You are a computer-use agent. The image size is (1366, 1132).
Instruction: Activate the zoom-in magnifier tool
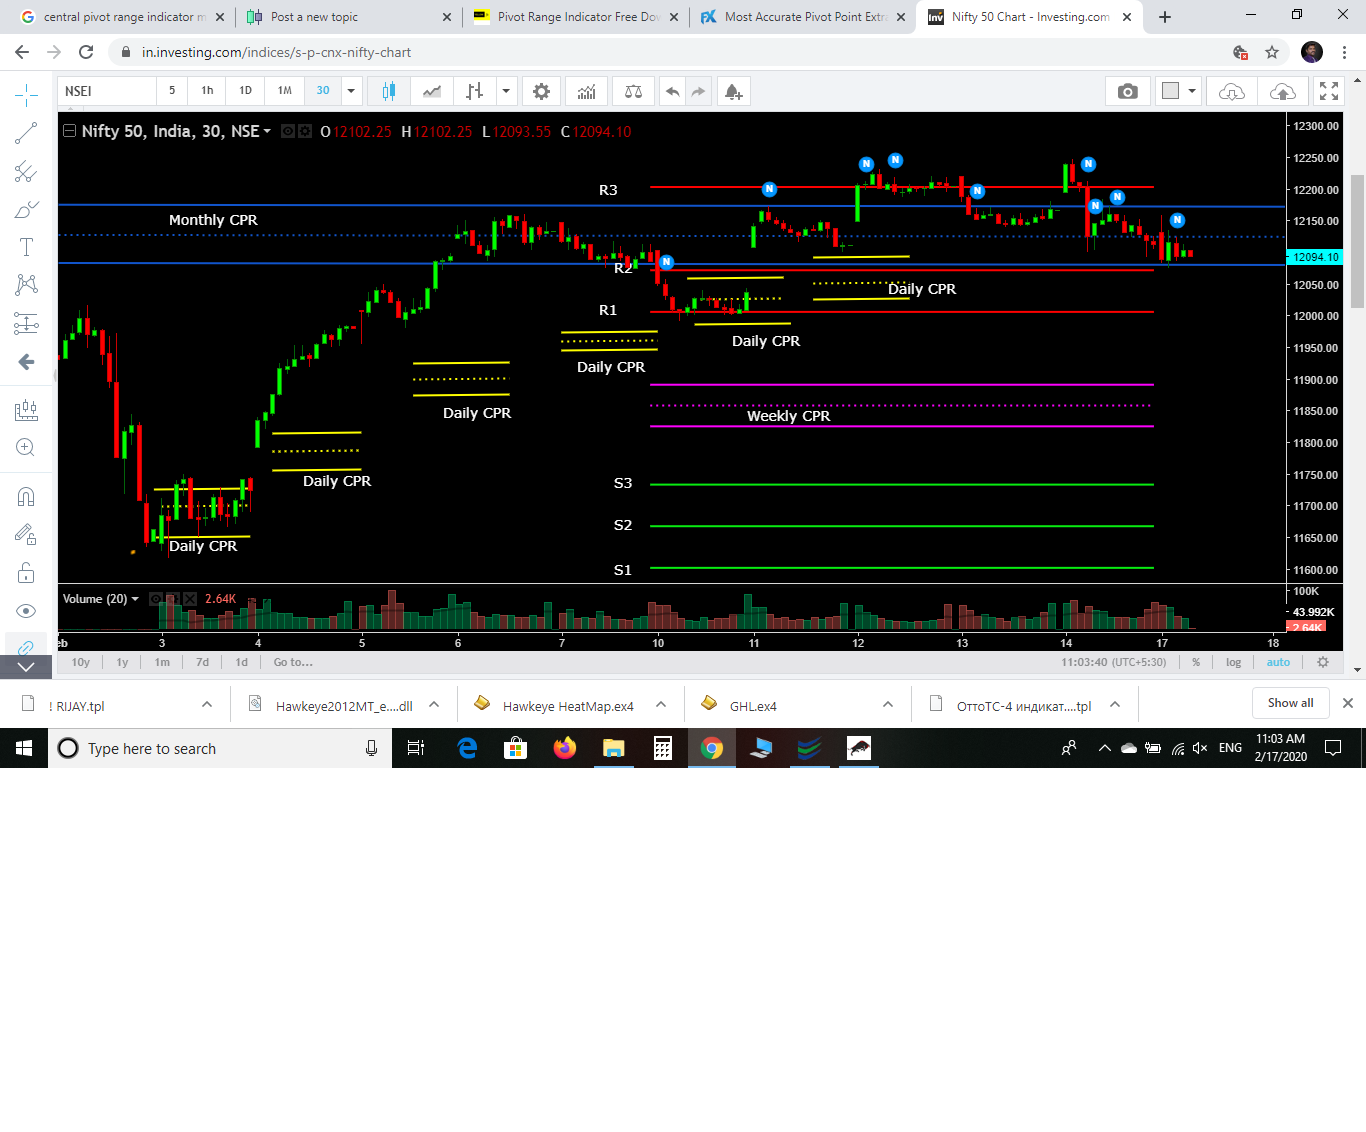pyautogui.click(x=26, y=447)
